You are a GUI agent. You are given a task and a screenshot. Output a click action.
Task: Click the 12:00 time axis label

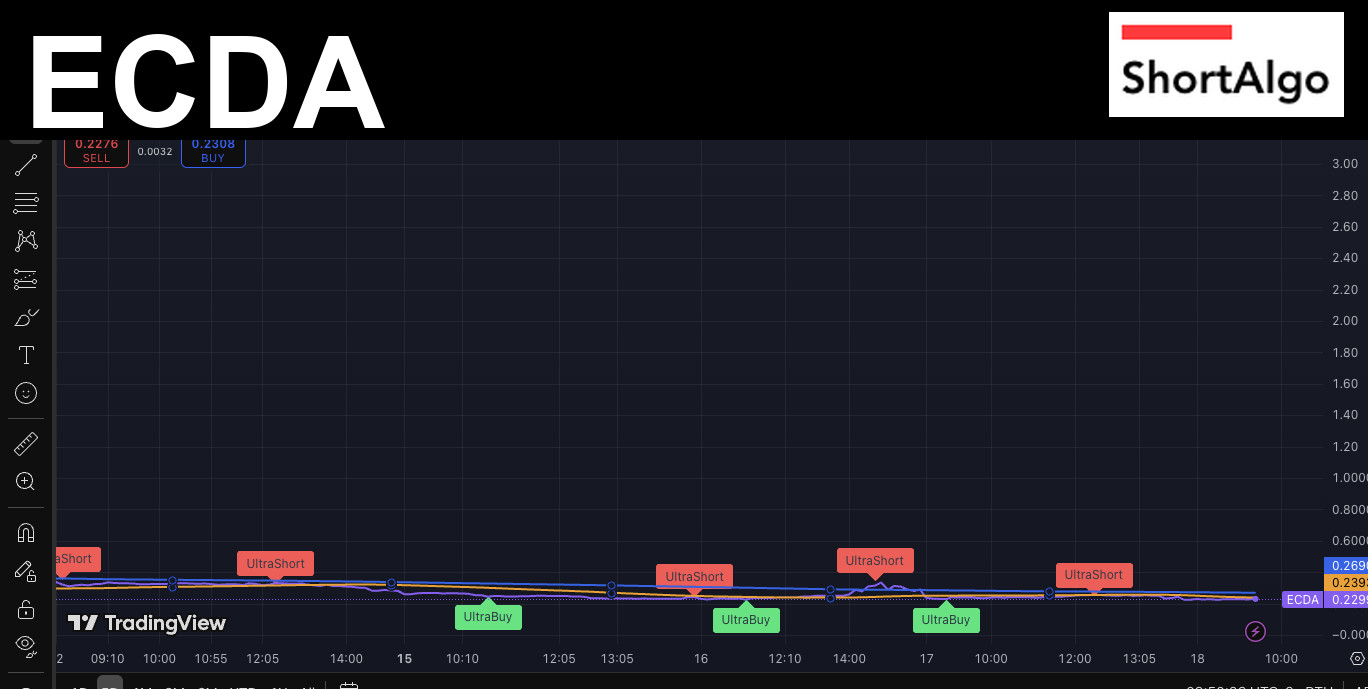[1075, 659]
